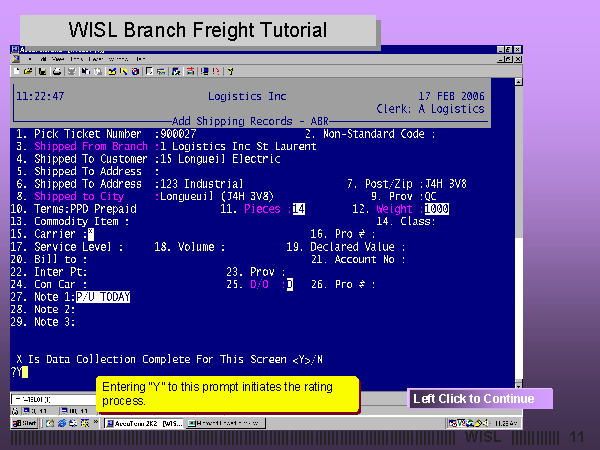Click the Account No label
600x450 pixels.
point(364,259)
